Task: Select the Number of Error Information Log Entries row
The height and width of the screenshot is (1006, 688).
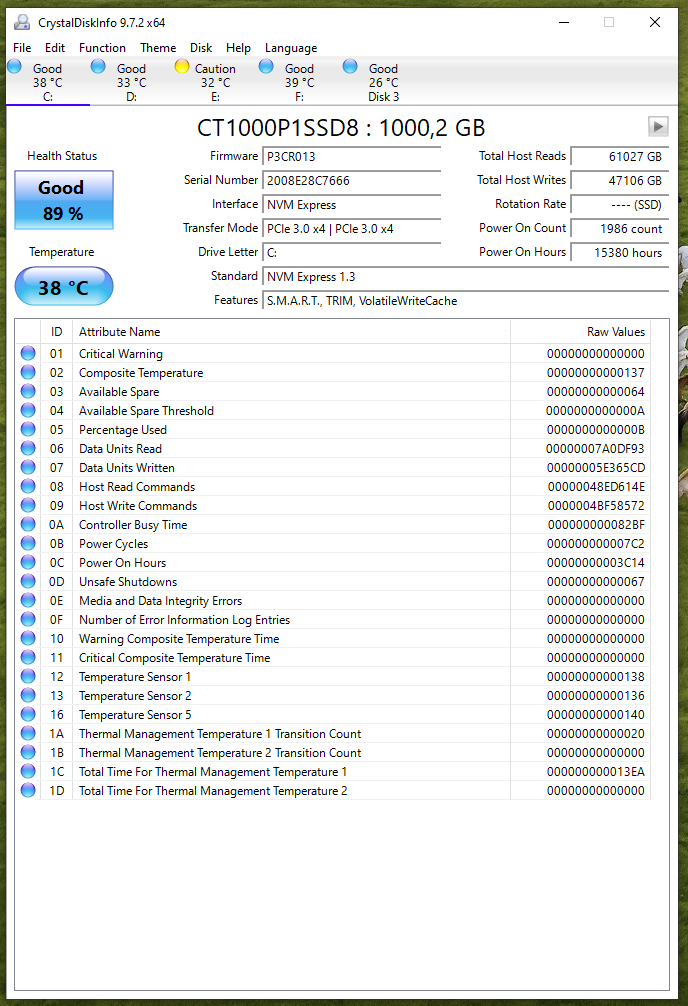Action: tap(332, 620)
